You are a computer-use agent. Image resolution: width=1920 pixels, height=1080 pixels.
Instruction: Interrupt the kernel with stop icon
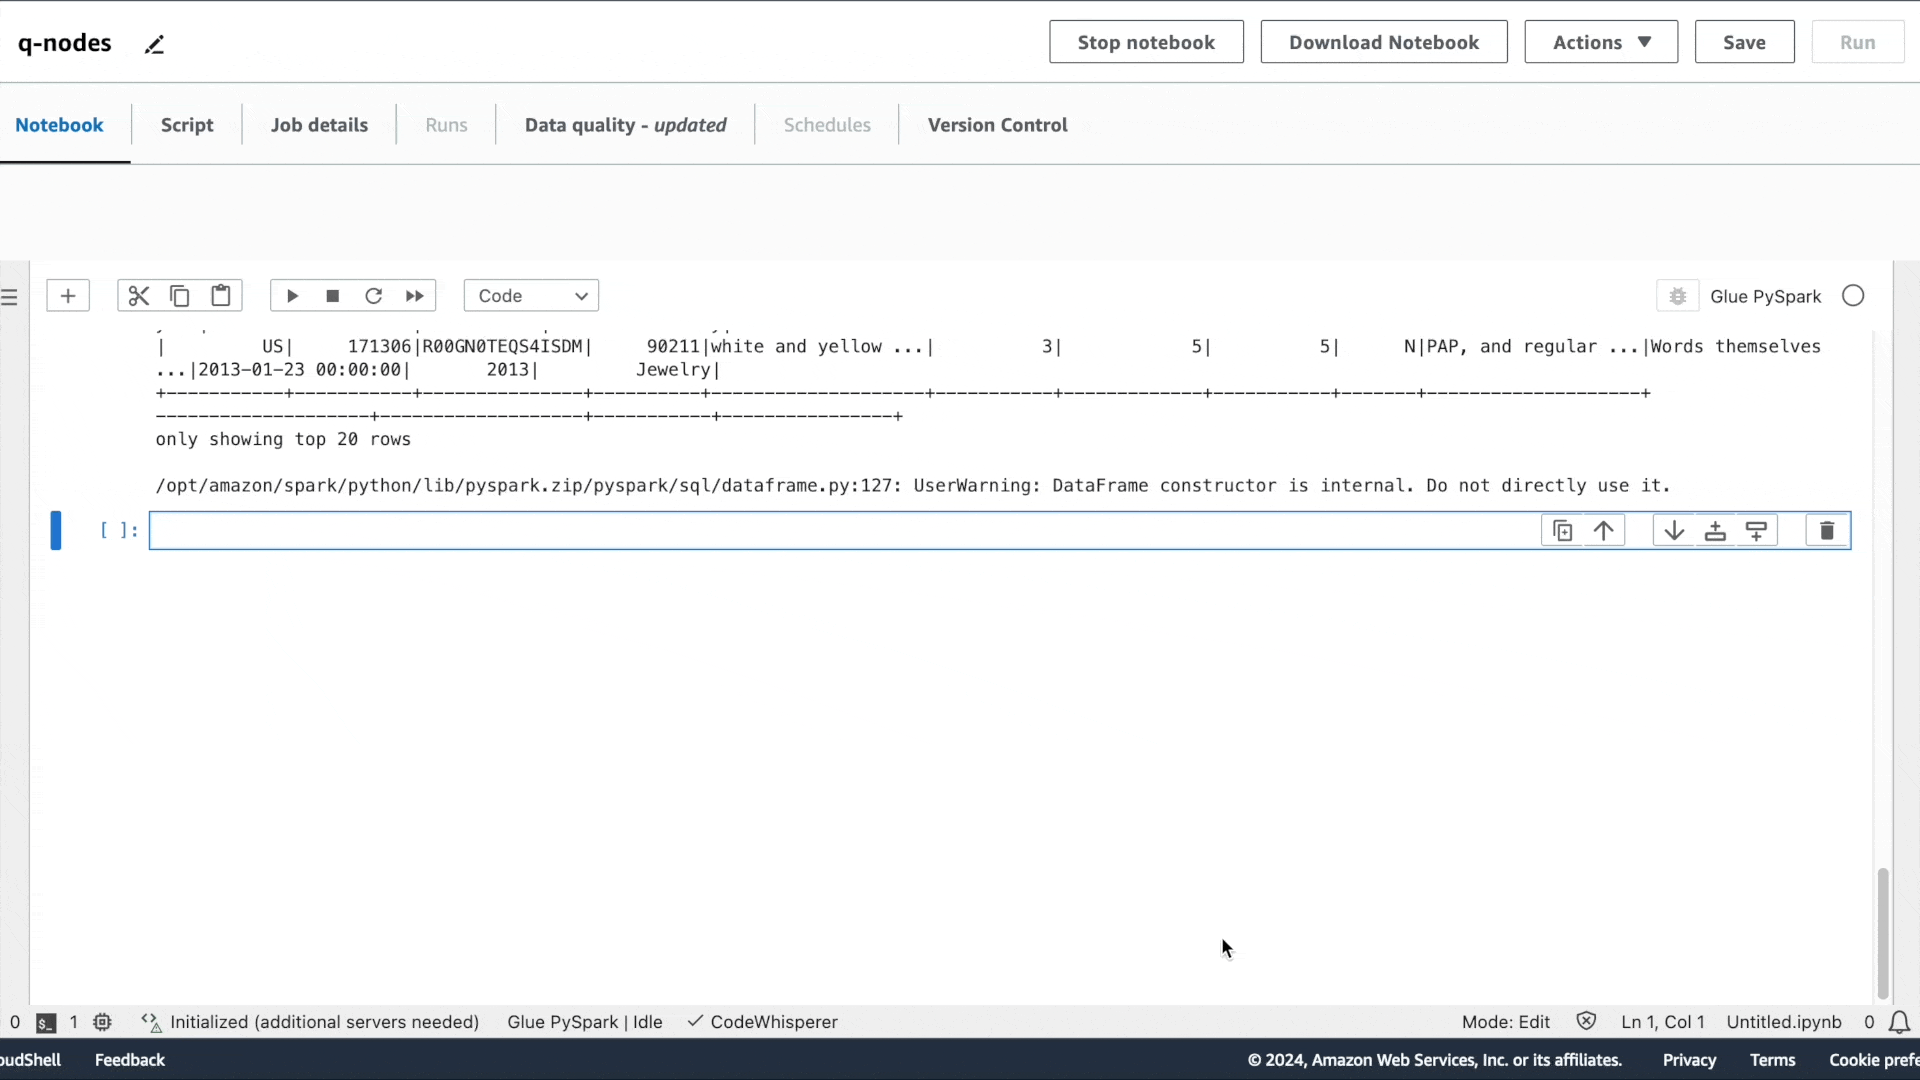[x=333, y=296]
